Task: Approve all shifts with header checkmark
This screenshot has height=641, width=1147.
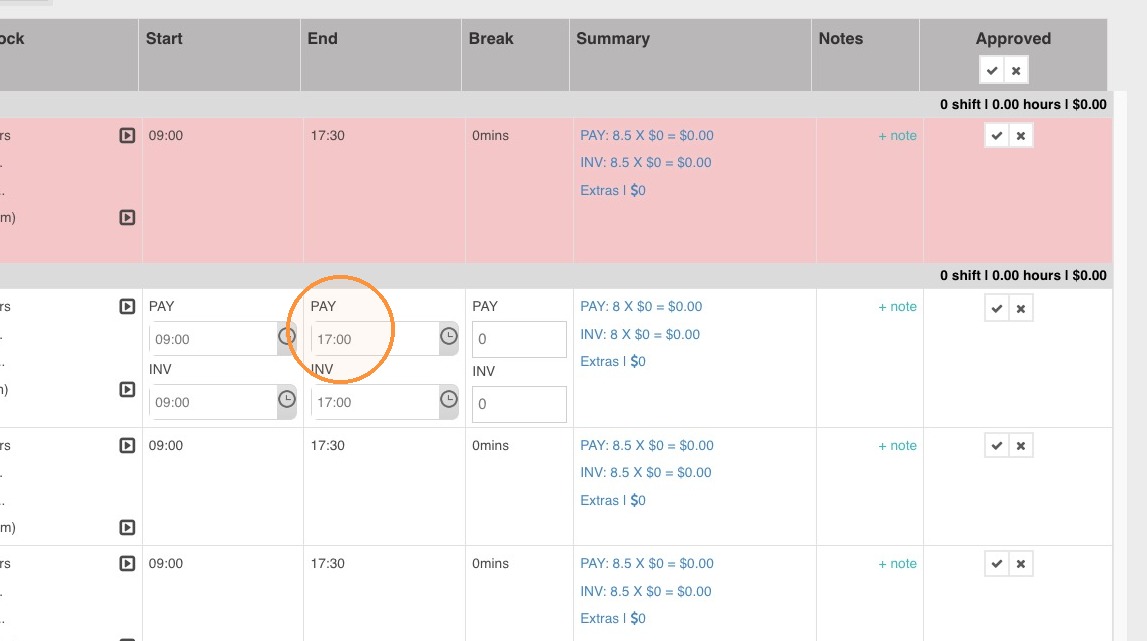Action: pos(992,71)
